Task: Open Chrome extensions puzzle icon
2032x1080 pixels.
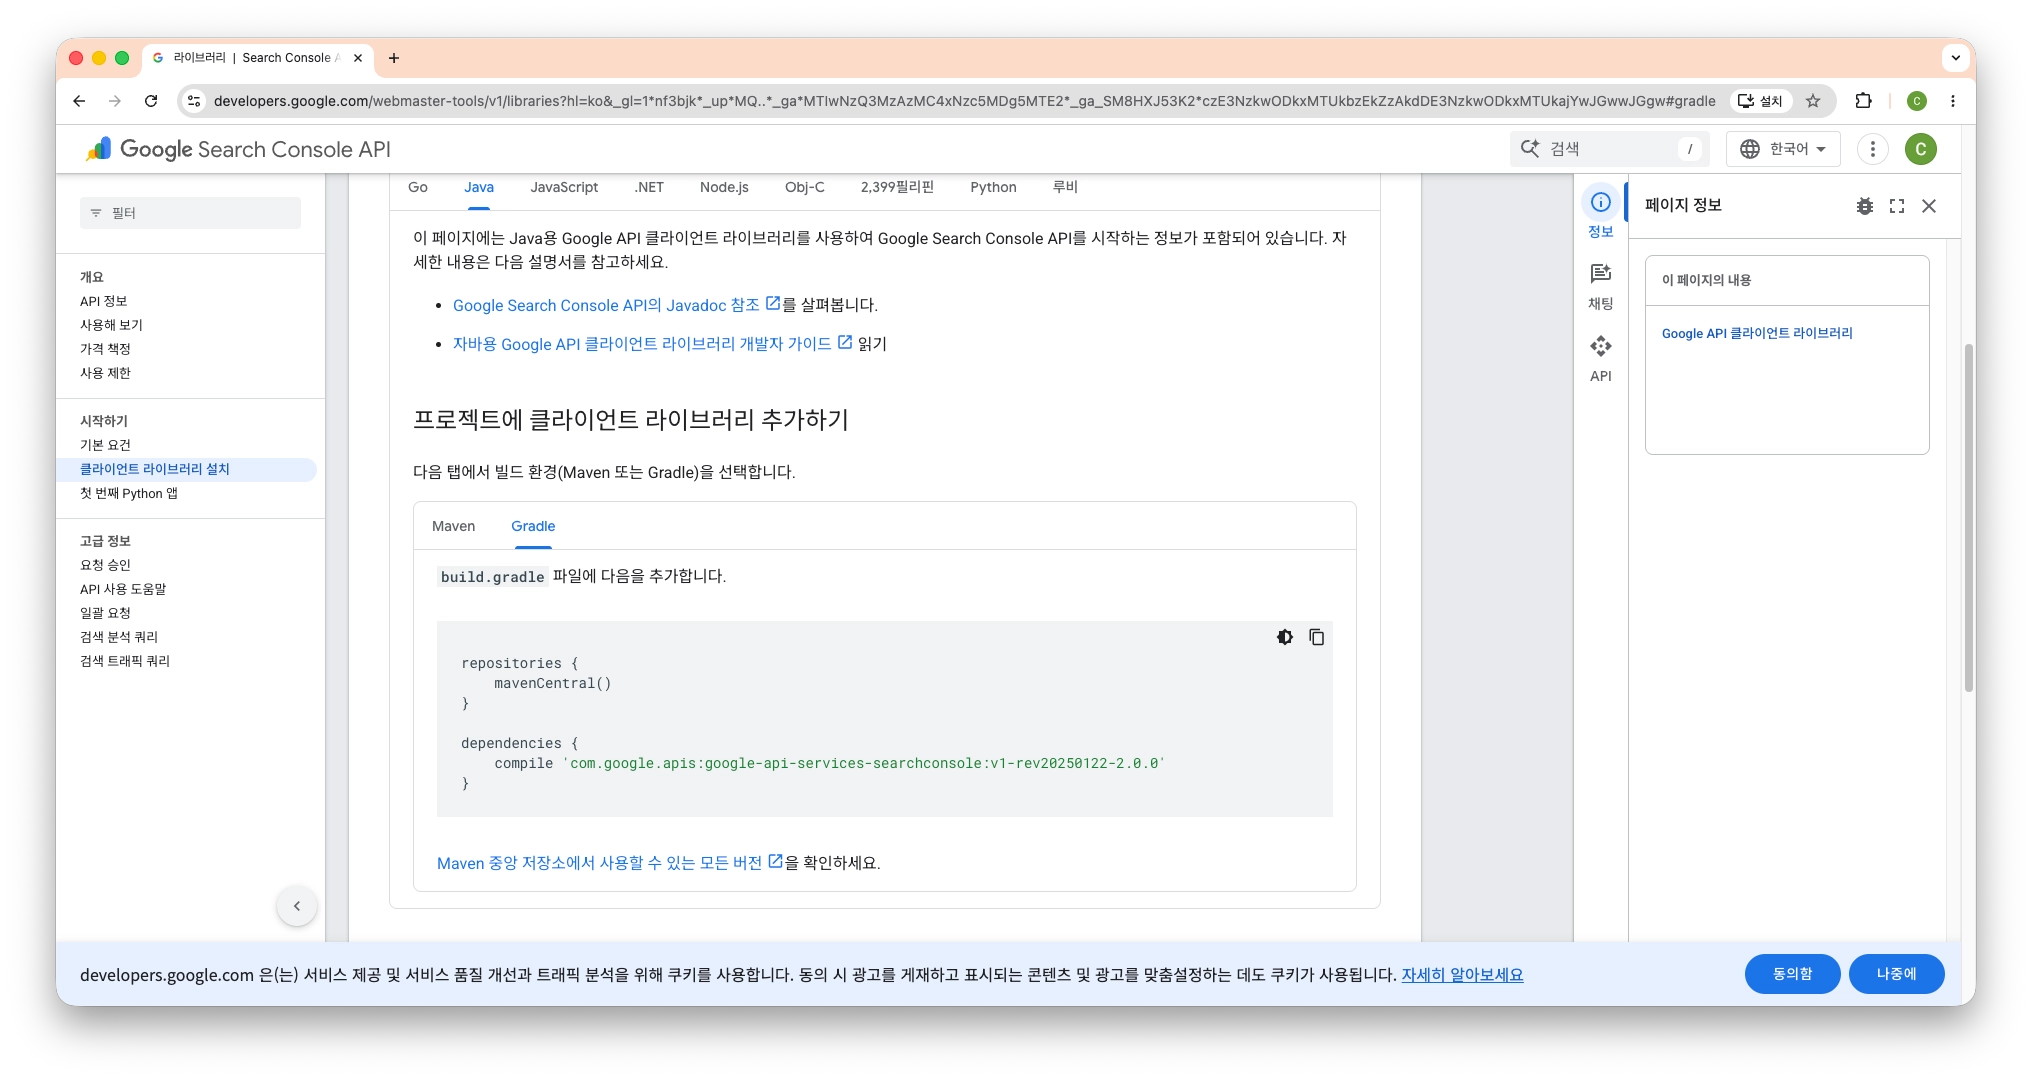Action: (1863, 101)
